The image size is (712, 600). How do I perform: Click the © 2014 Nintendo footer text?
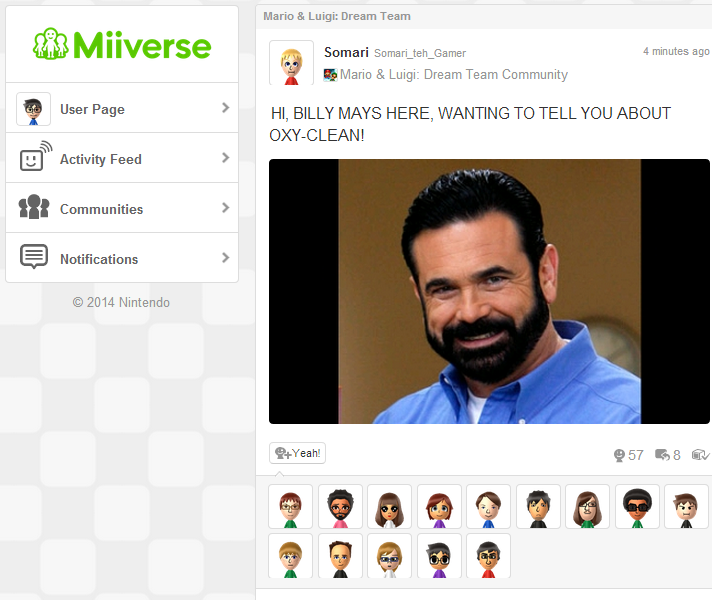[x=121, y=302]
